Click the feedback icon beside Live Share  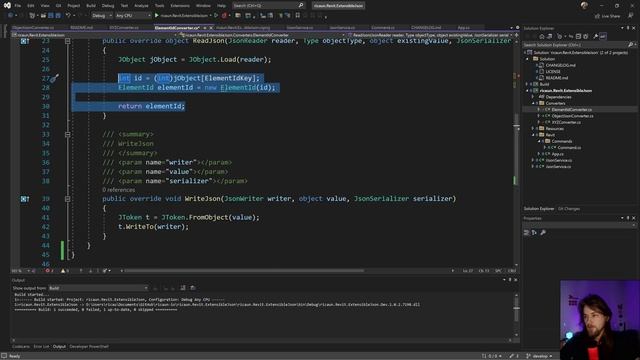(x=631, y=16)
